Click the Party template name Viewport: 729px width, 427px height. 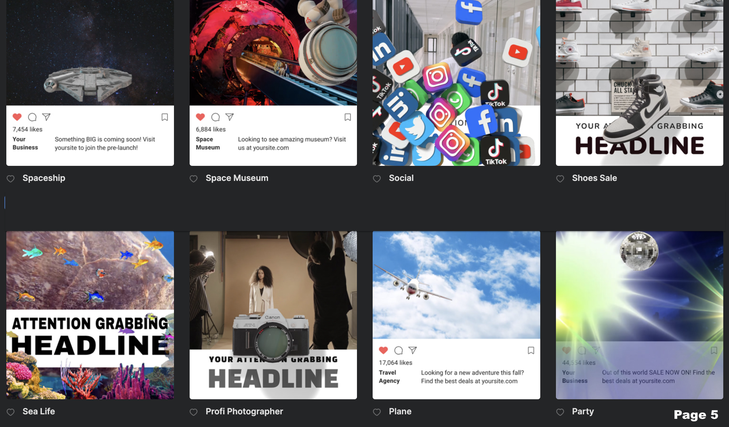click(583, 412)
